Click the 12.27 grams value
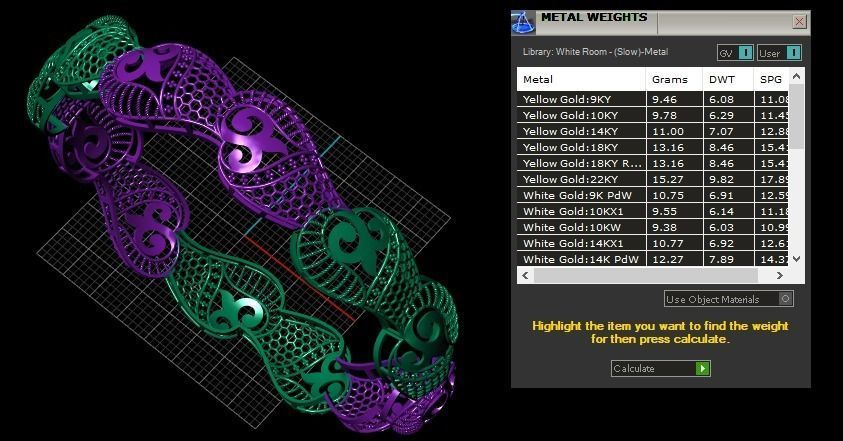This screenshot has width=843, height=441. (668, 259)
